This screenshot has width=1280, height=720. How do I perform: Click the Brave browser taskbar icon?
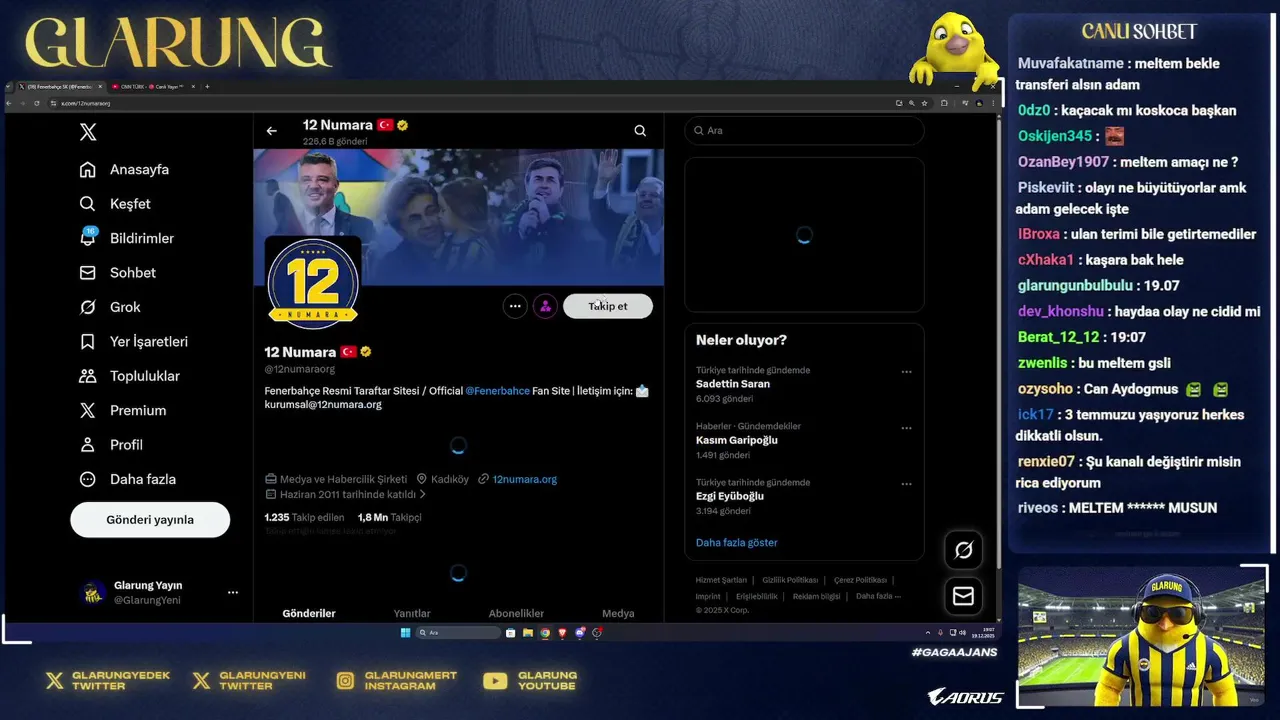(562, 633)
